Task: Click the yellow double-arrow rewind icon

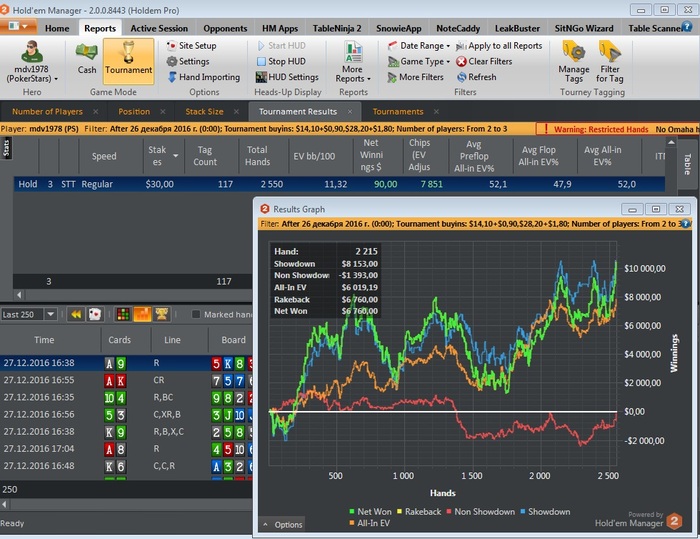Action: point(76,314)
